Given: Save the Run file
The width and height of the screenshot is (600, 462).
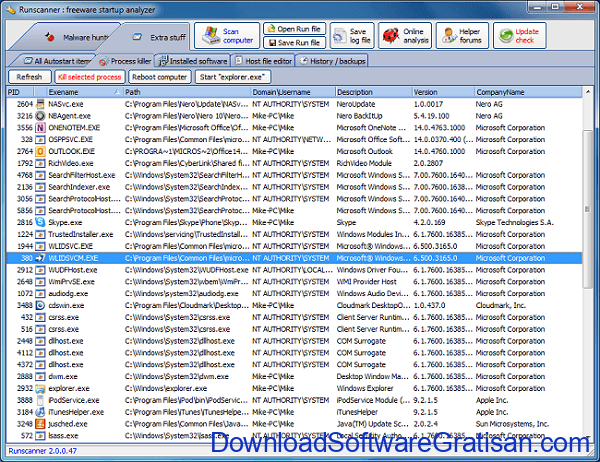Looking at the screenshot, I should (294, 42).
